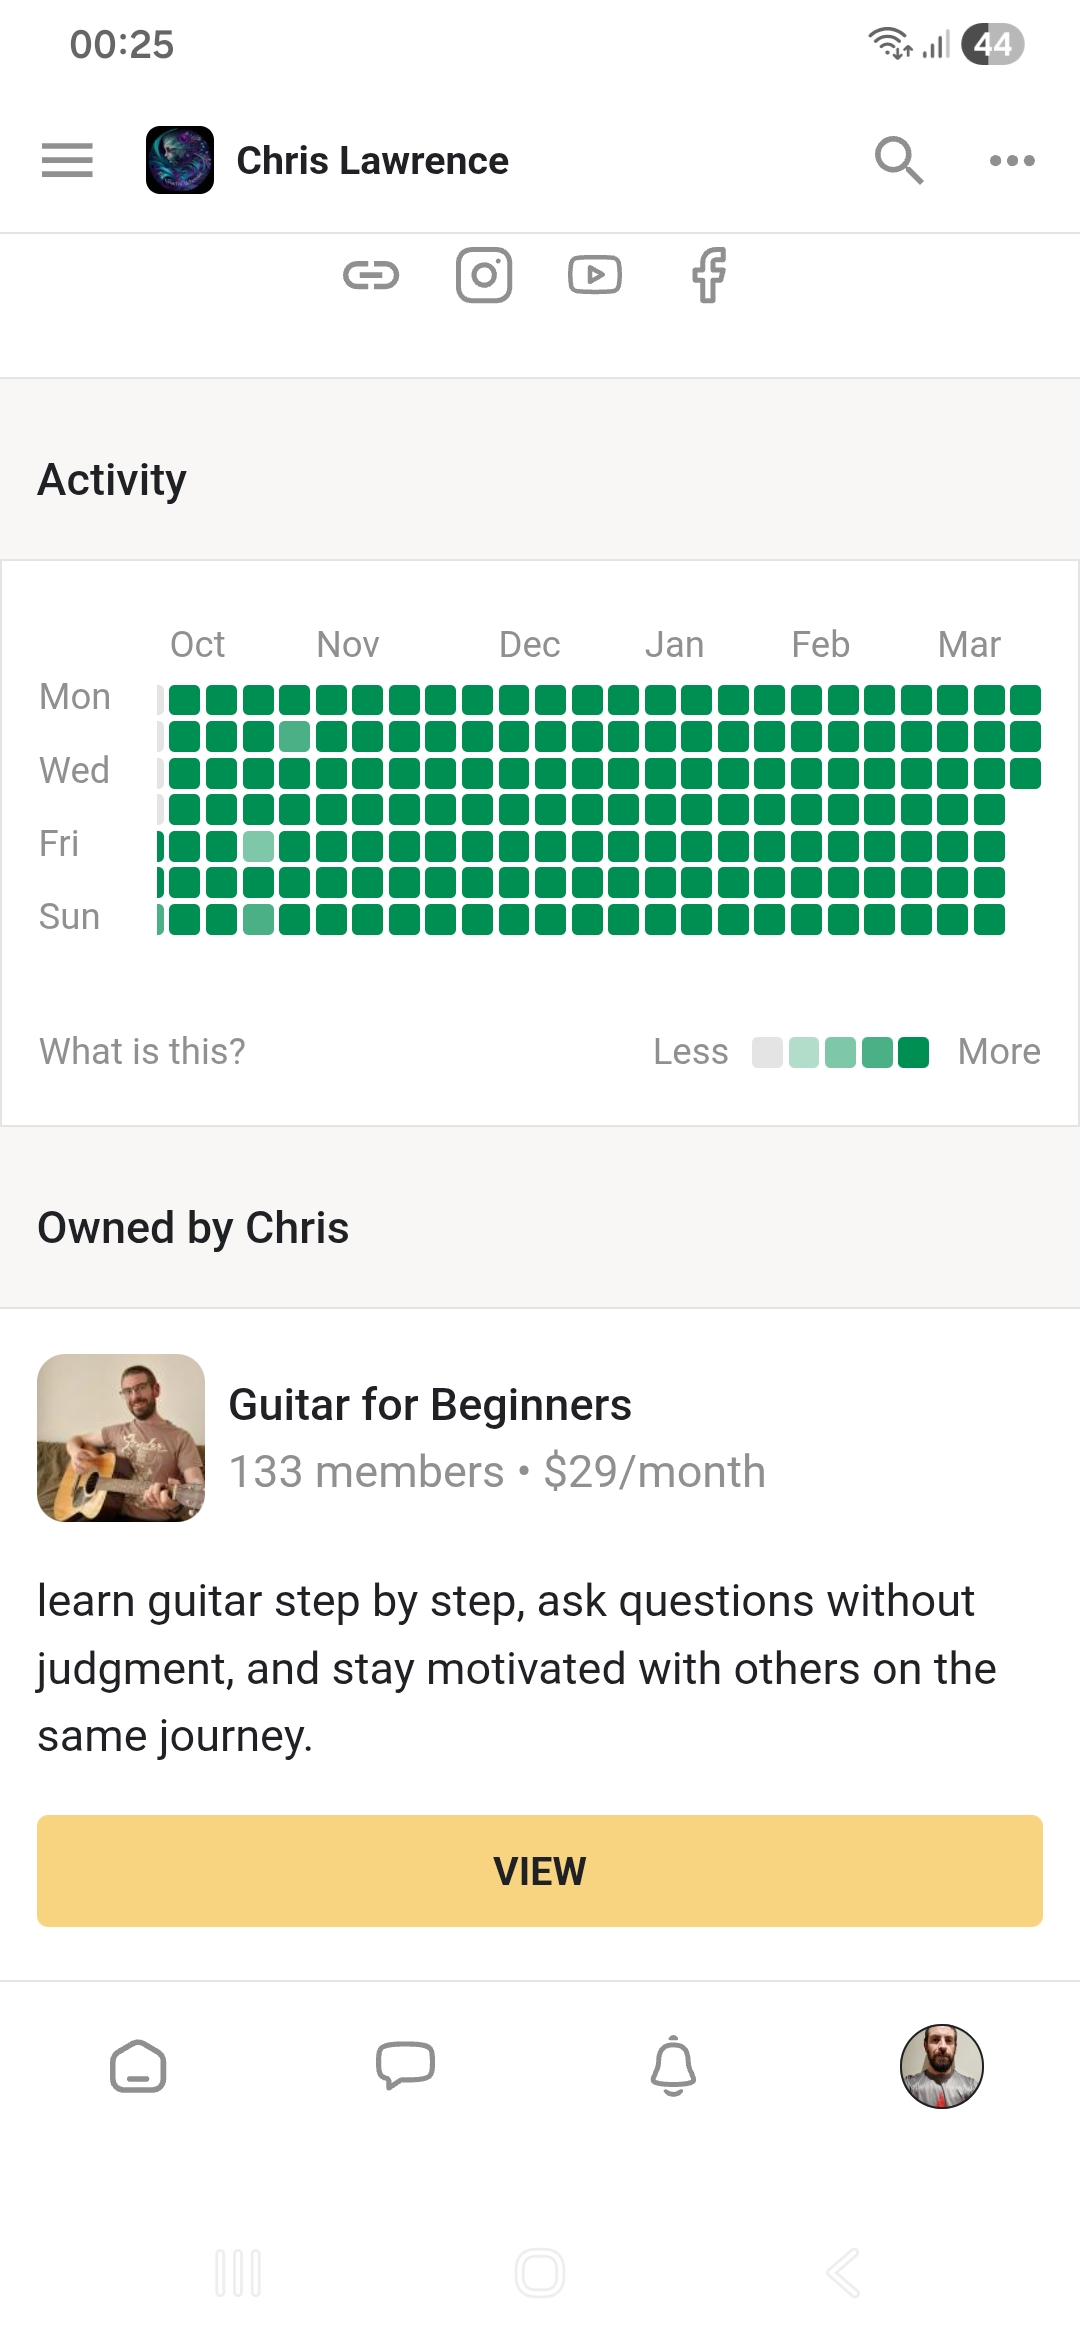
Task: Open the website link icon
Action: pyautogui.click(x=371, y=275)
